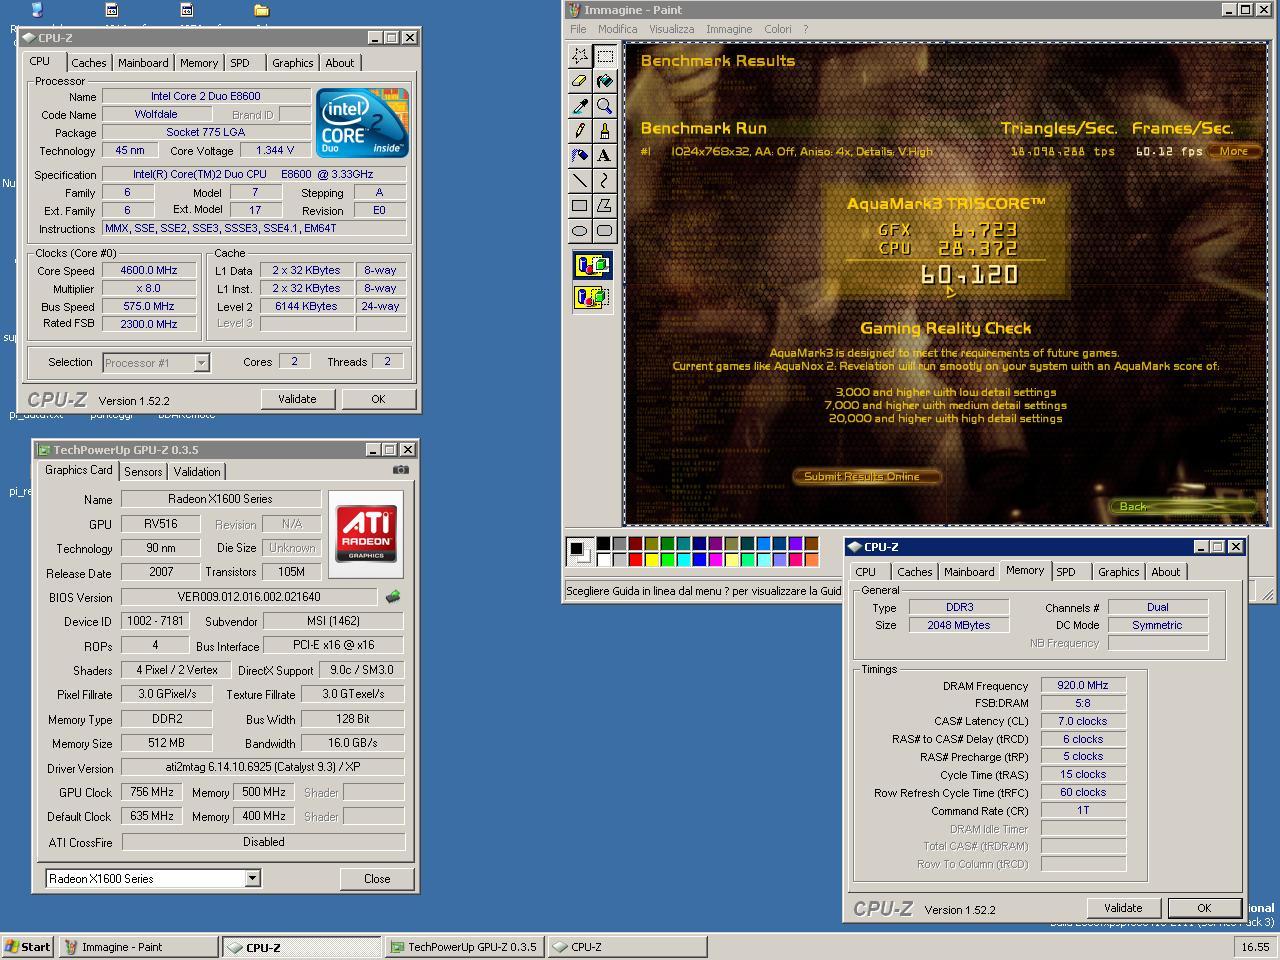Activate the Airbrush spray tool

(580, 156)
